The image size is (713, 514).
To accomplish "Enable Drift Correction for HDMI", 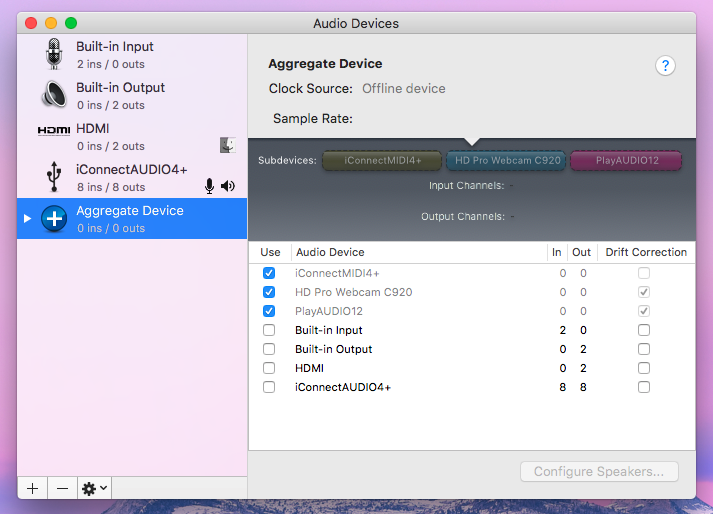I will tap(644, 368).
